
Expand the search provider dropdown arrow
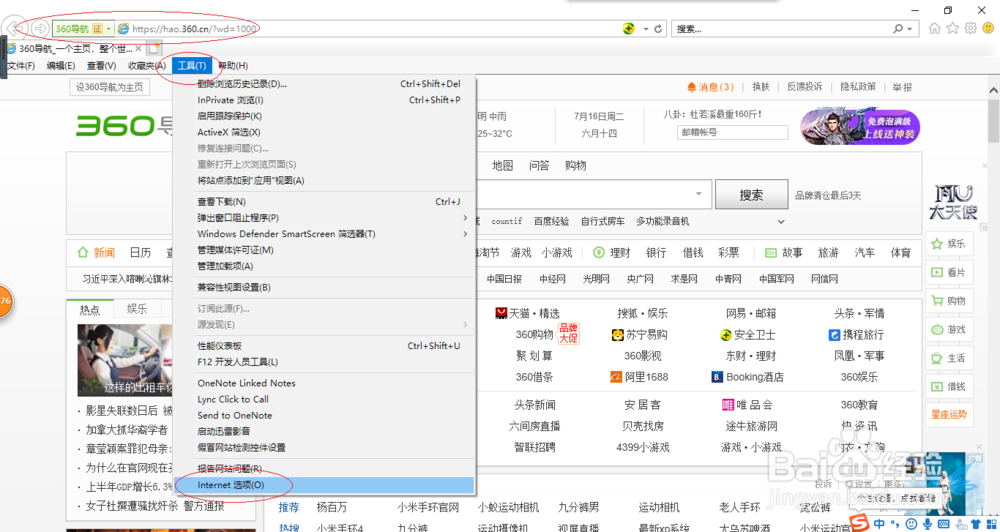click(x=909, y=29)
